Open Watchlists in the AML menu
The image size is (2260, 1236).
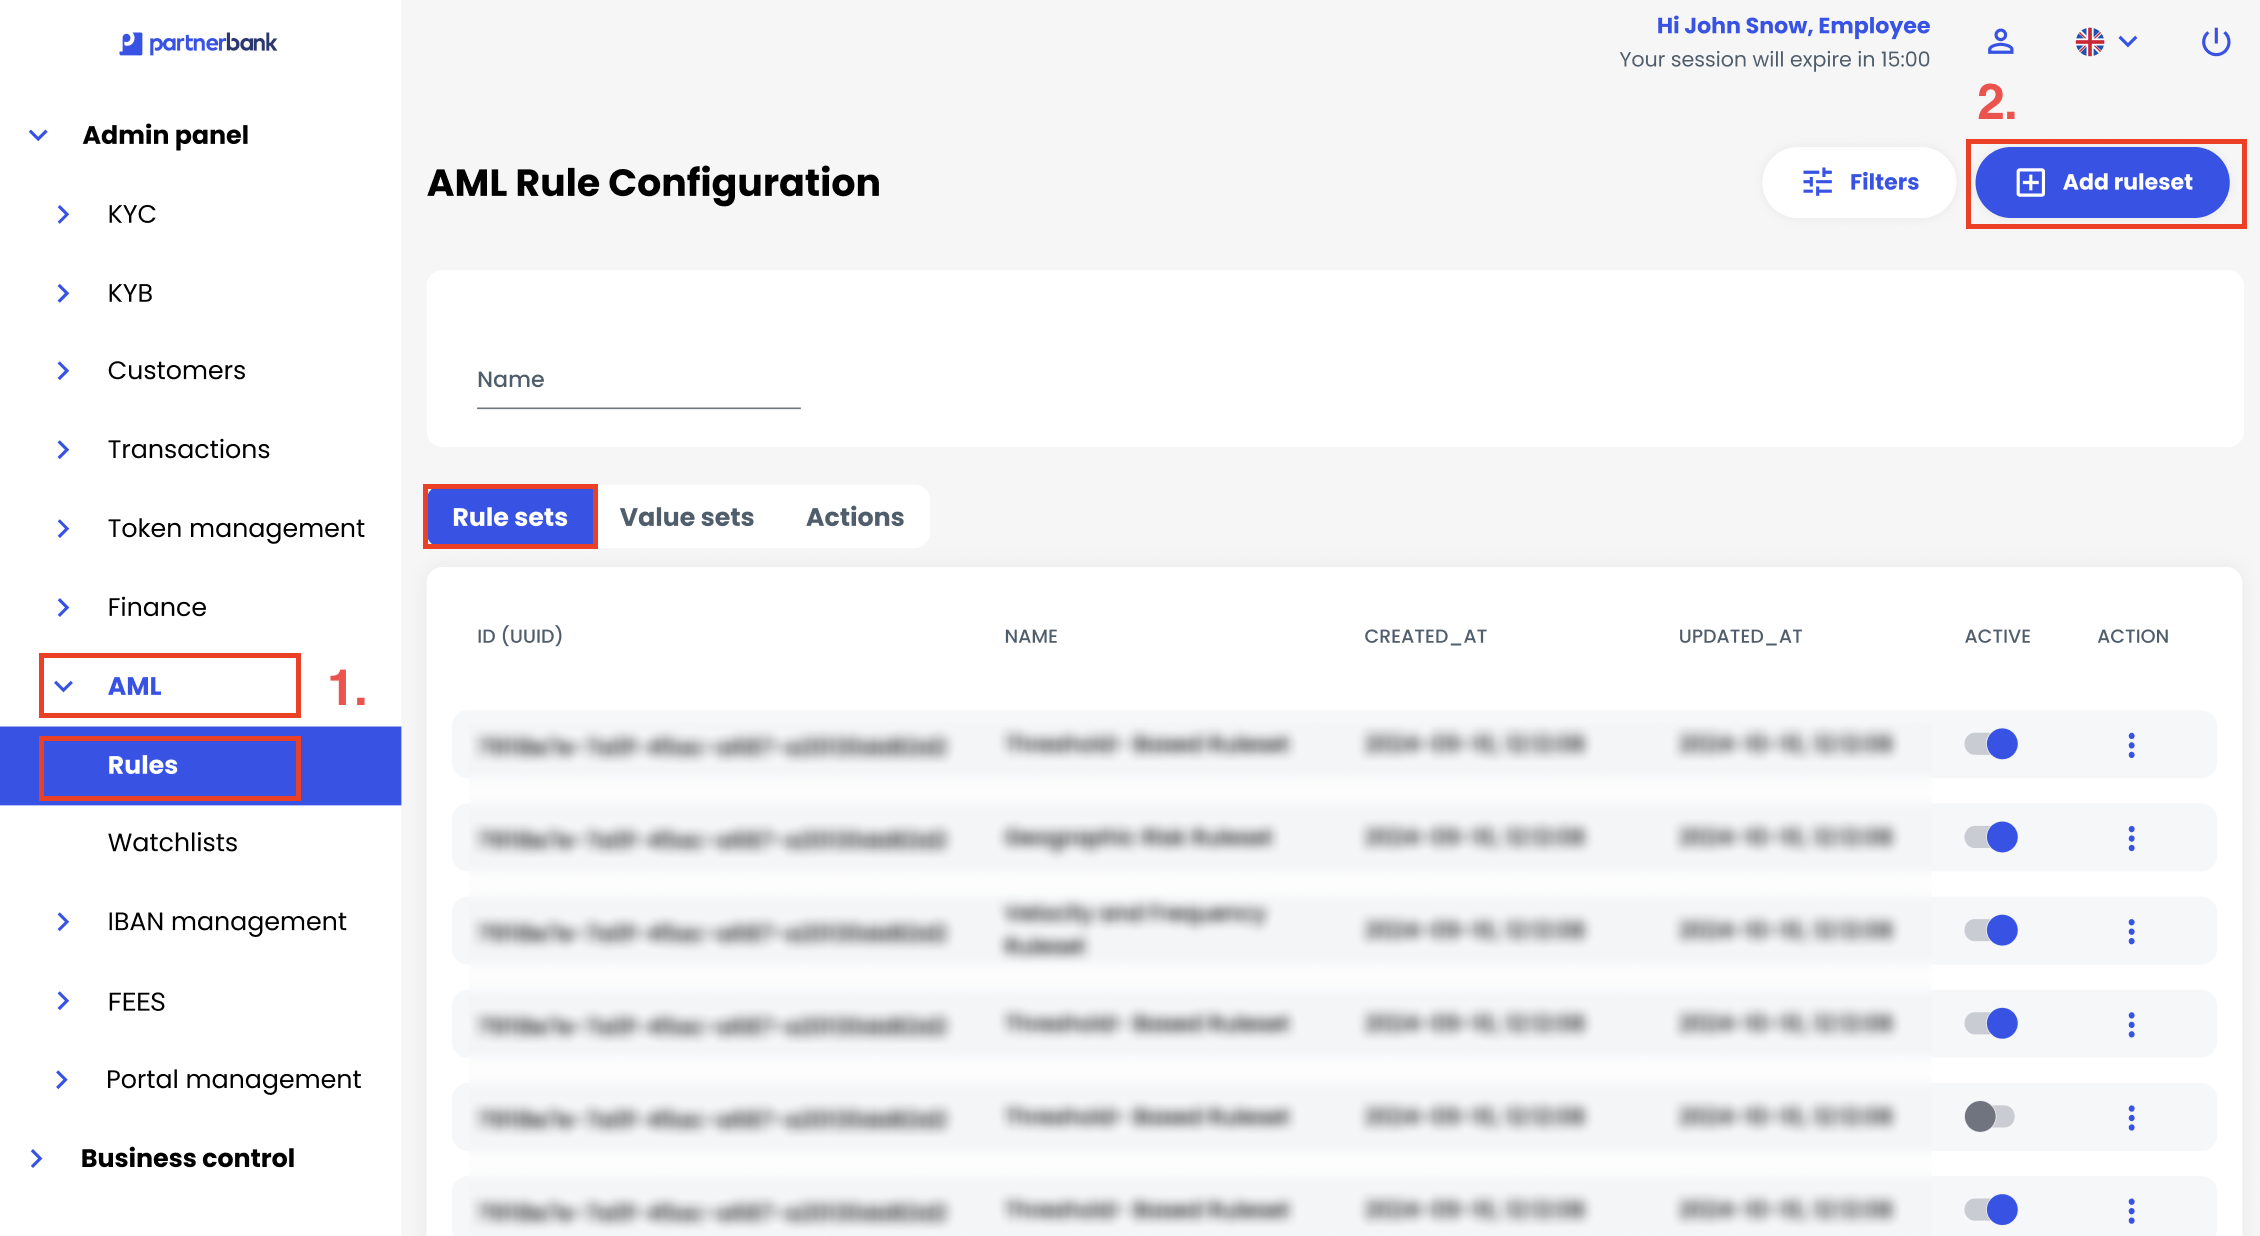[x=172, y=842]
